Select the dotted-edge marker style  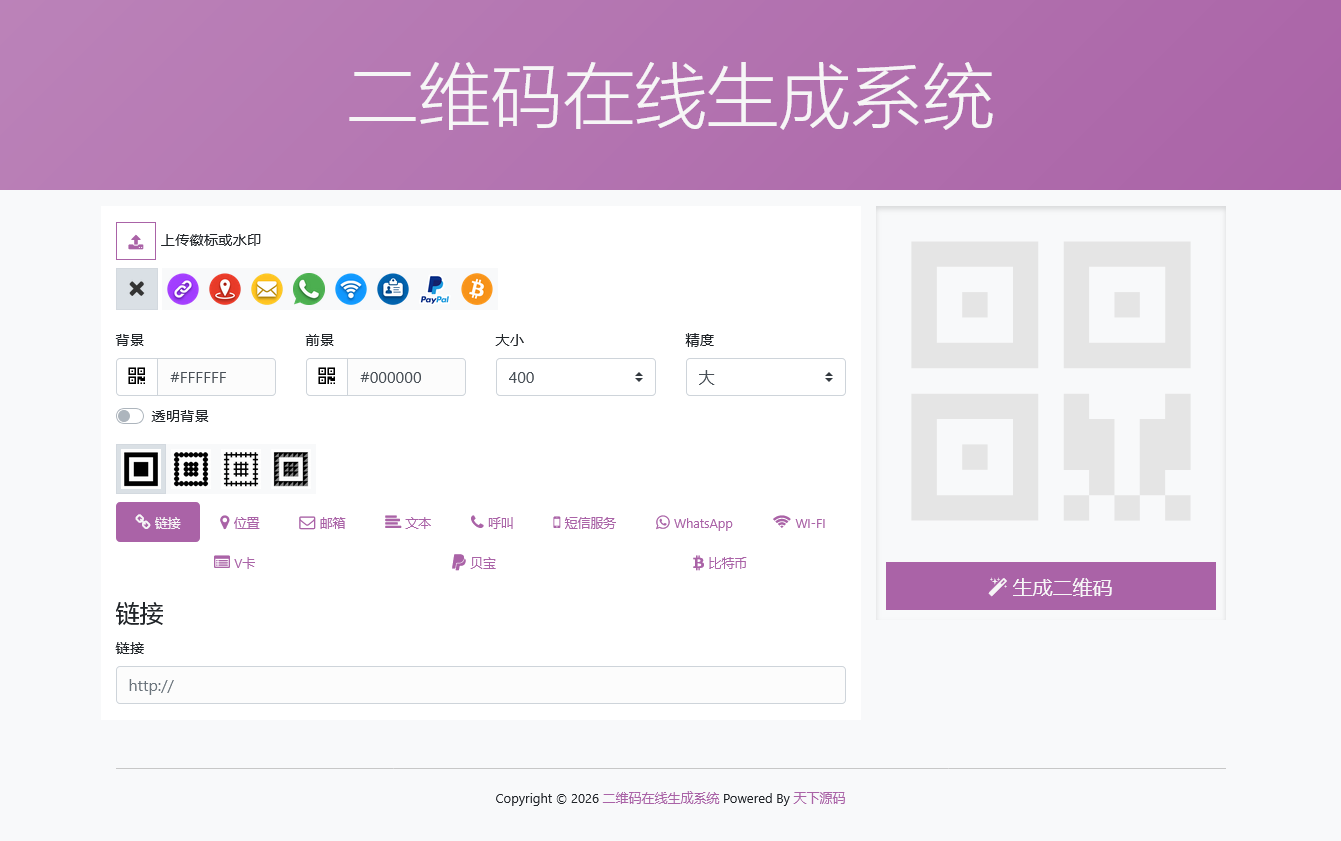click(191, 469)
